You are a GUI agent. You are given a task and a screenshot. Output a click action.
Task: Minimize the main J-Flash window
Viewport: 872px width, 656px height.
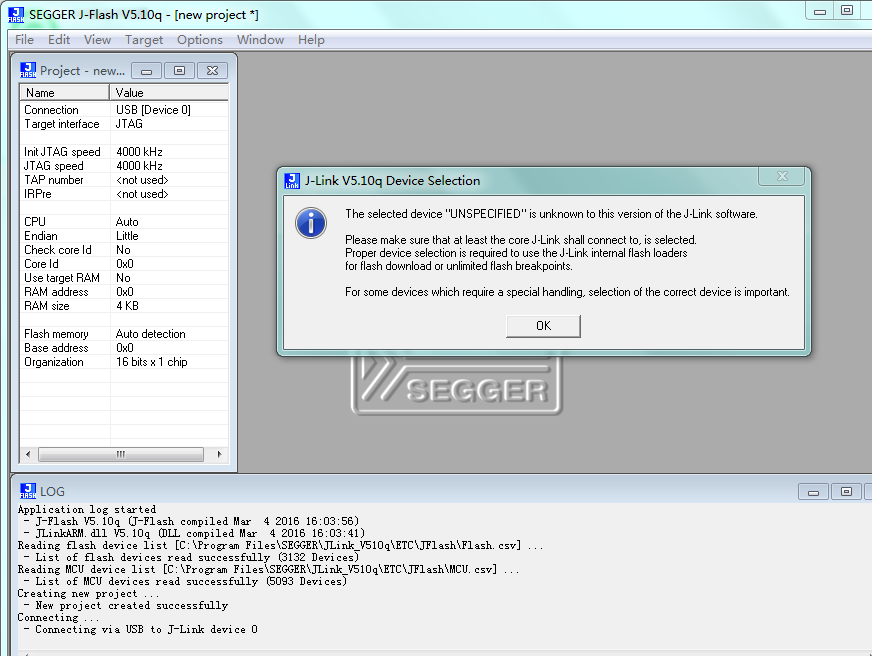click(x=820, y=11)
